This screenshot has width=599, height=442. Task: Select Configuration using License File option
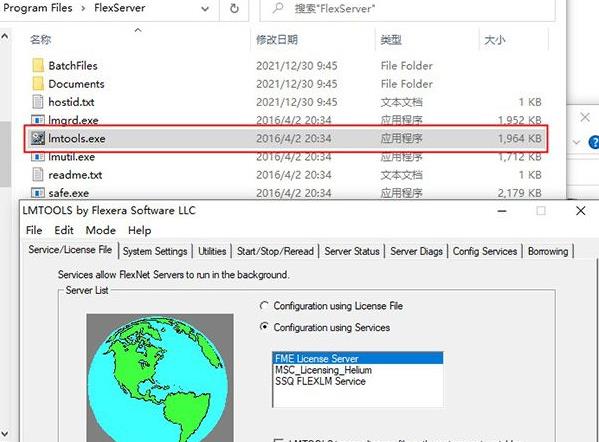pyautogui.click(x=264, y=306)
